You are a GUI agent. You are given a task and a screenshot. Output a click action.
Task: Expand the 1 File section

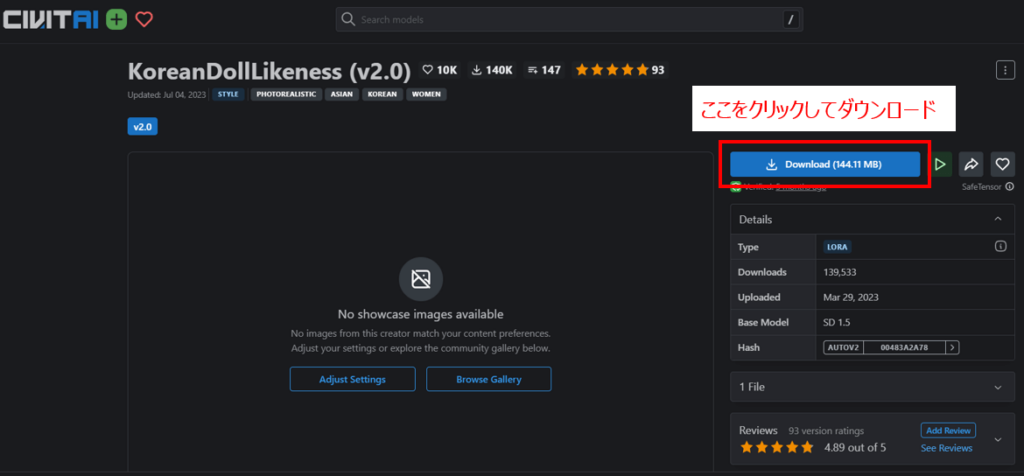[x=872, y=387]
